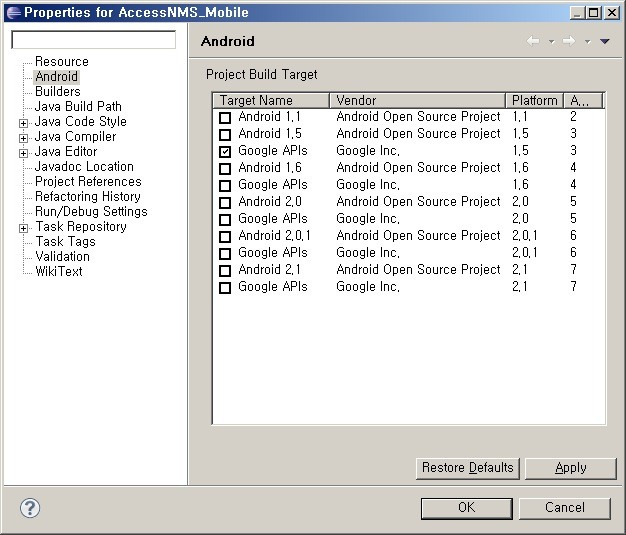Open the Run/Debug Settings page

[x=91, y=211]
